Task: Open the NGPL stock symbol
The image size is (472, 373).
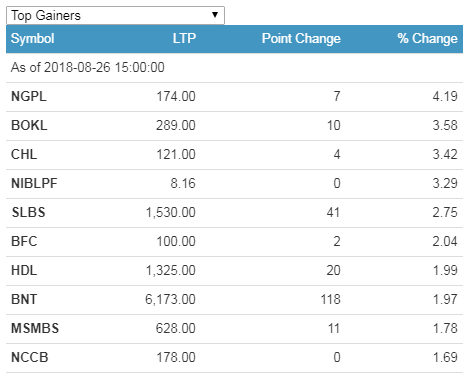Action: point(29,96)
